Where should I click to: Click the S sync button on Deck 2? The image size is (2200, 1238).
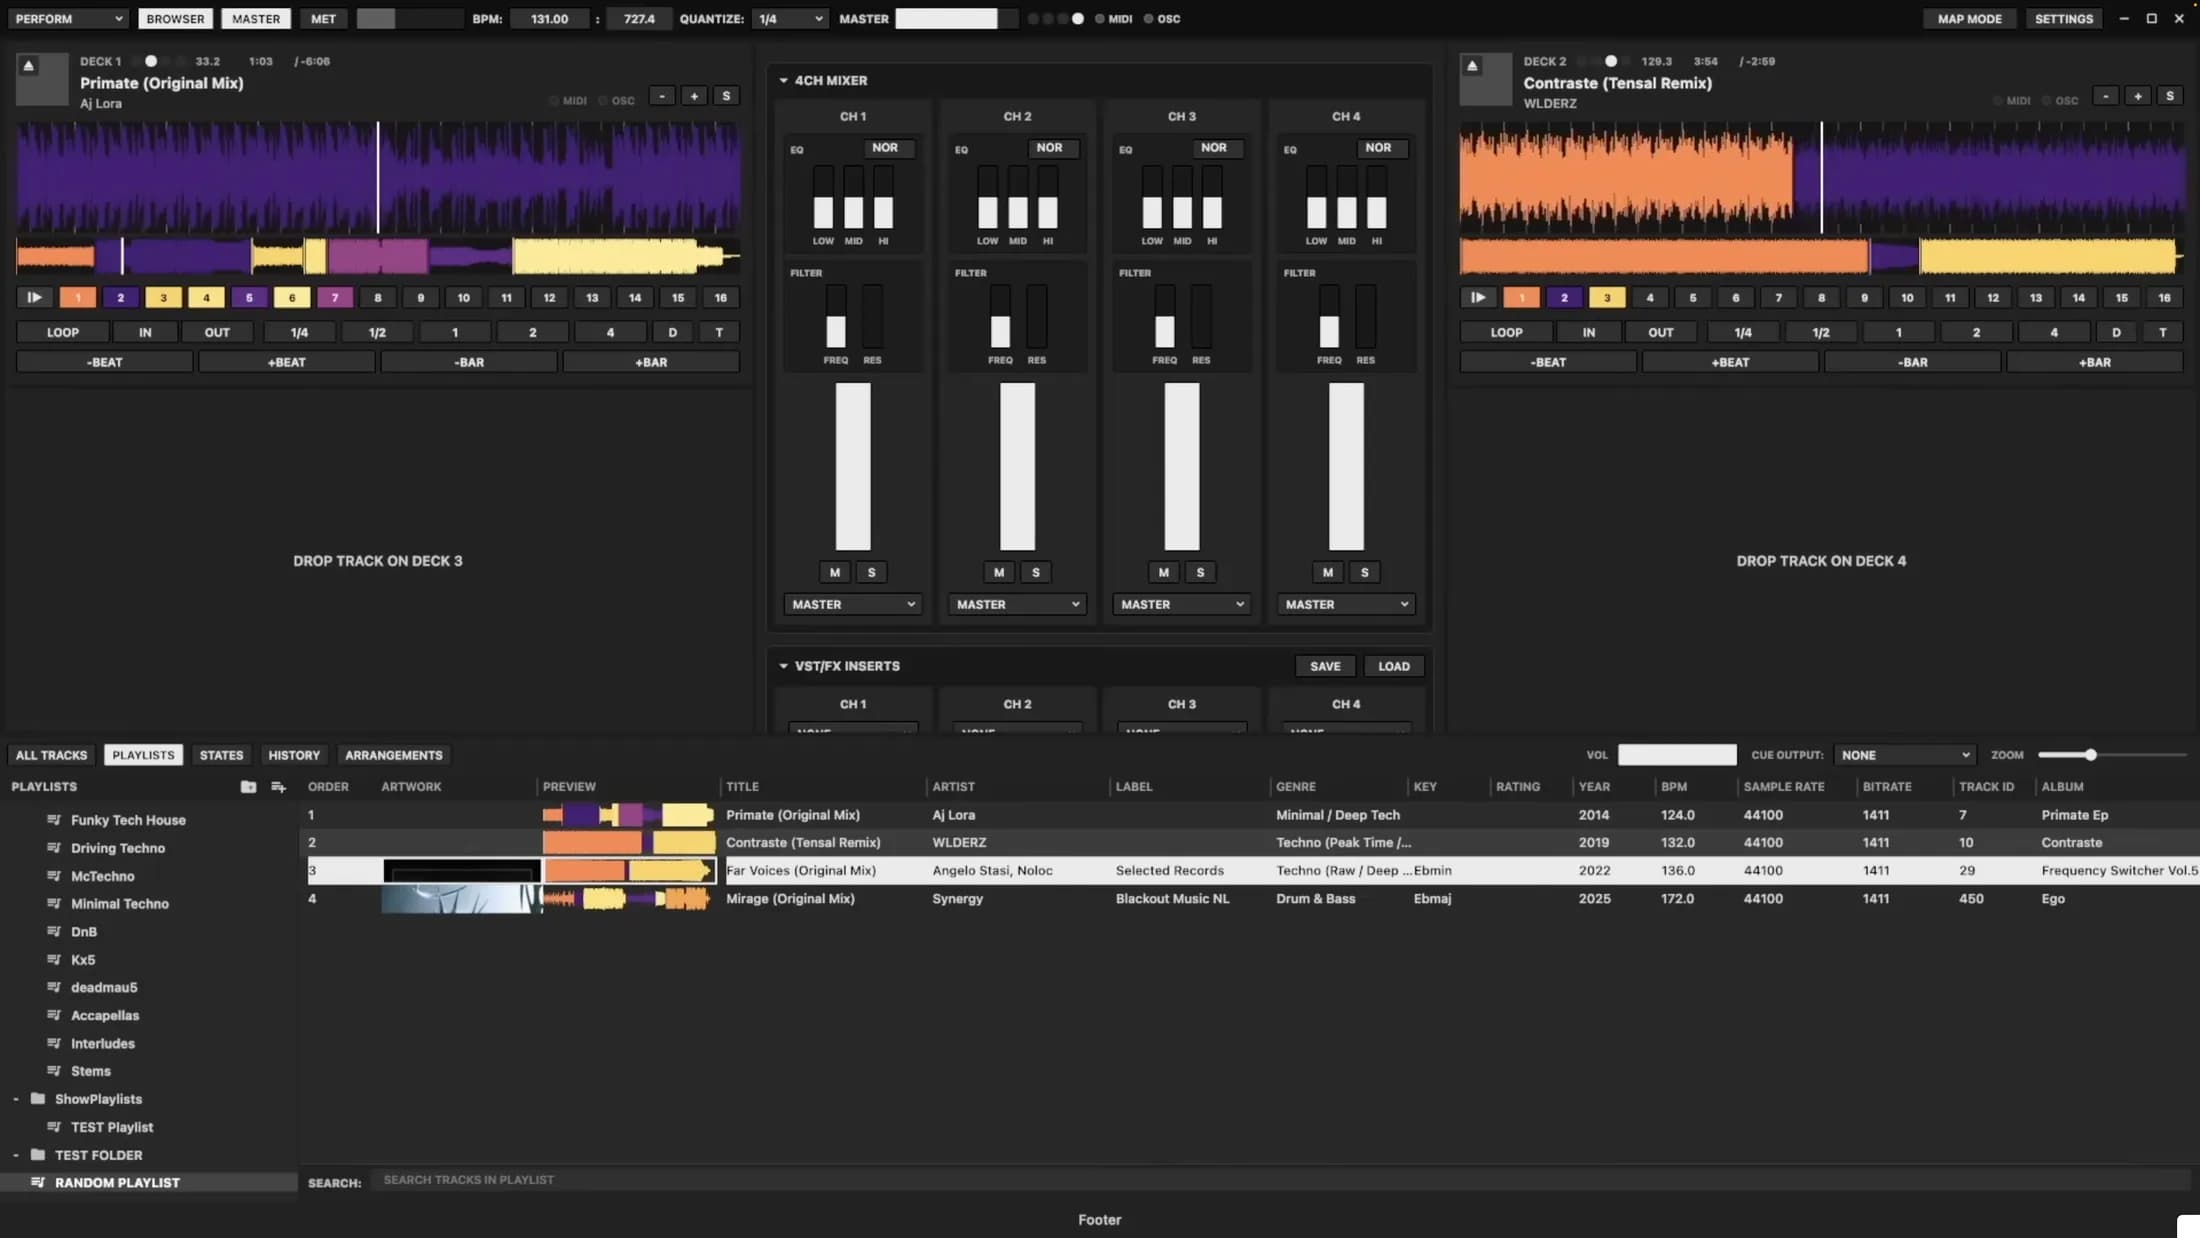tap(2170, 96)
